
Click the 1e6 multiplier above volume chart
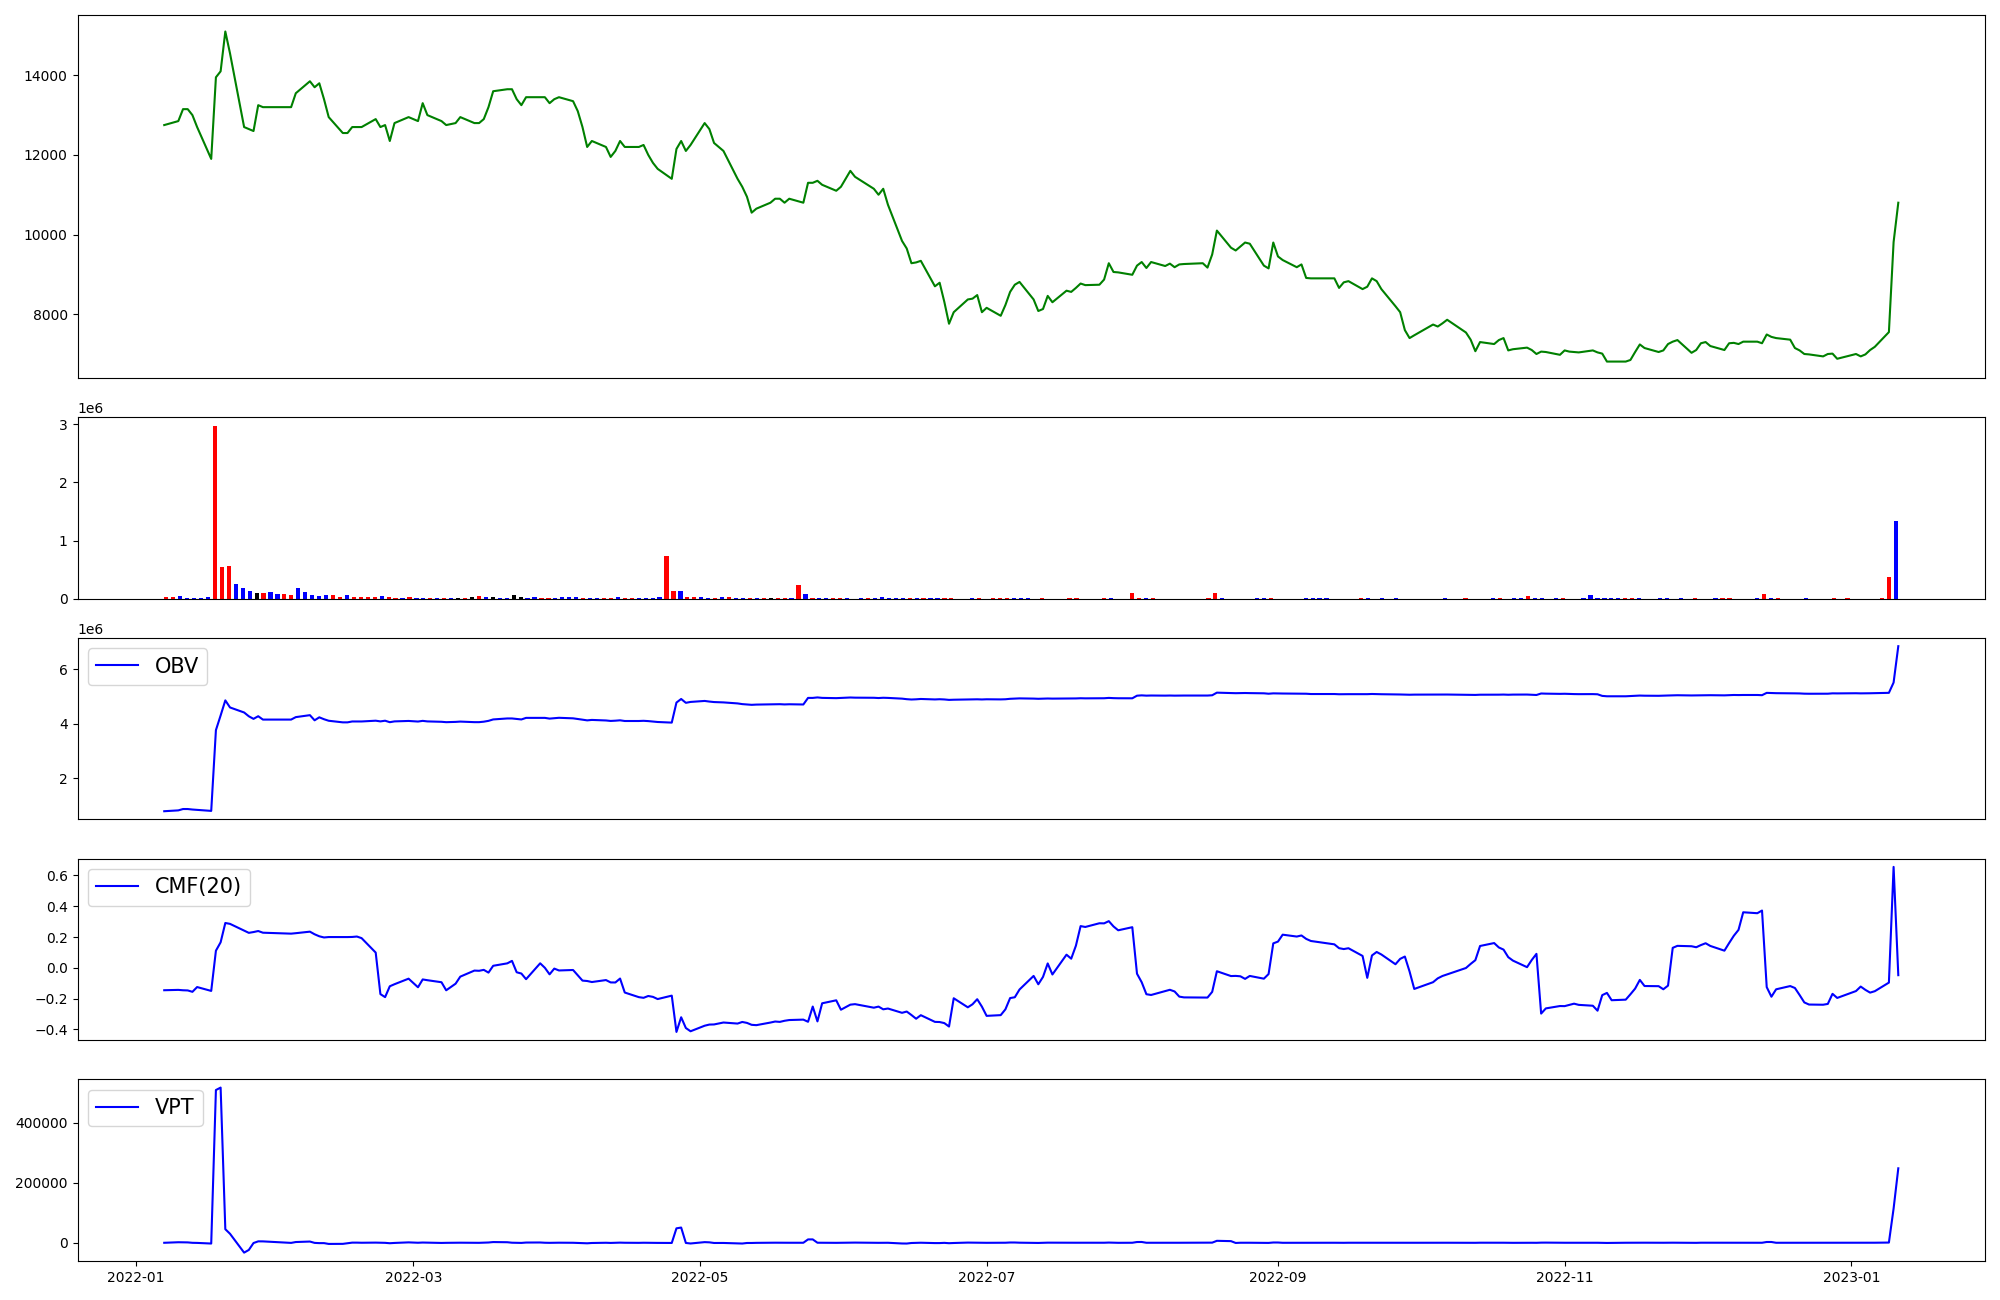click(x=90, y=408)
